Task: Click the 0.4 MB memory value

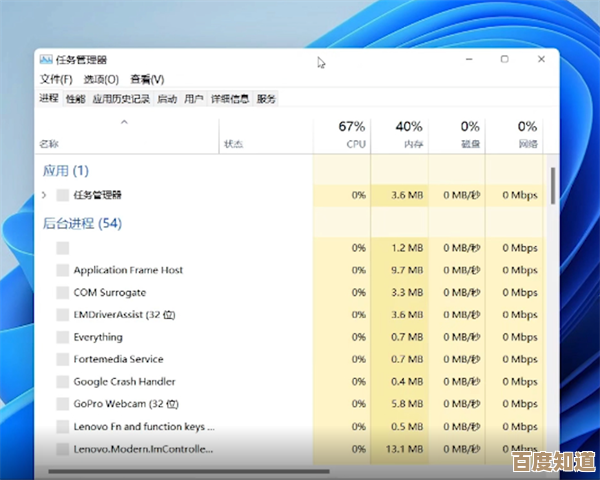Action: (407, 382)
